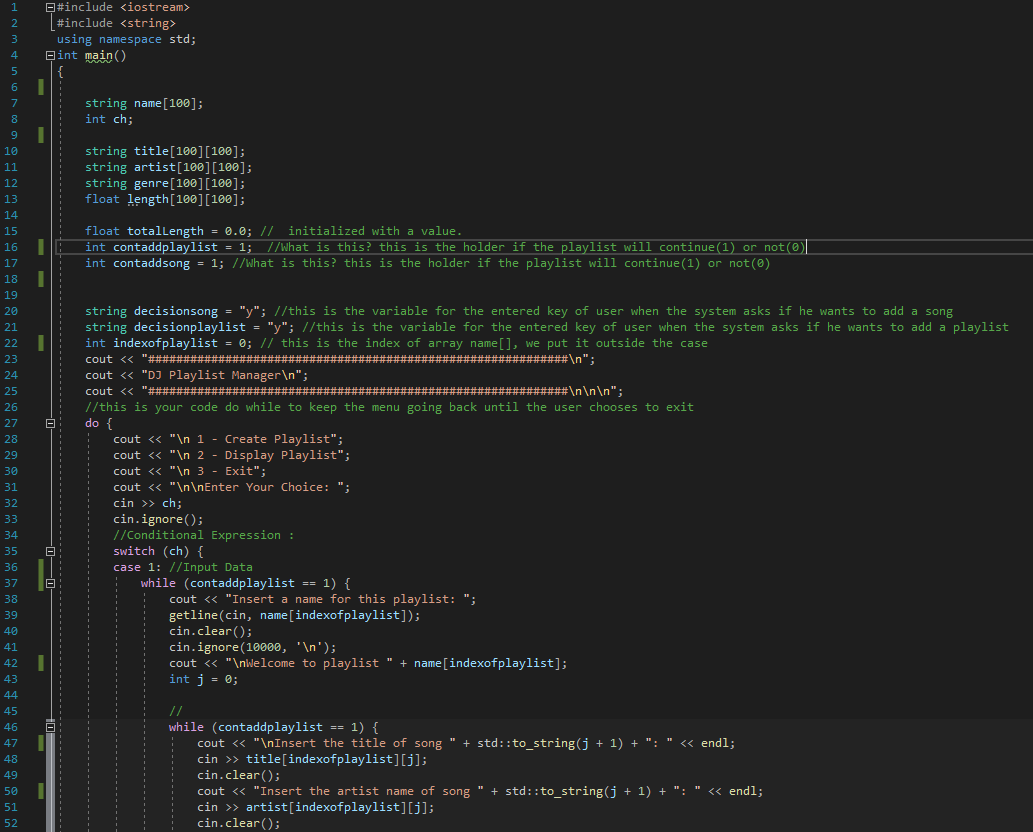The width and height of the screenshot is (1033, 832).
Task: Click the 'Create Playlist' cout line
Action: pos(228,439)
